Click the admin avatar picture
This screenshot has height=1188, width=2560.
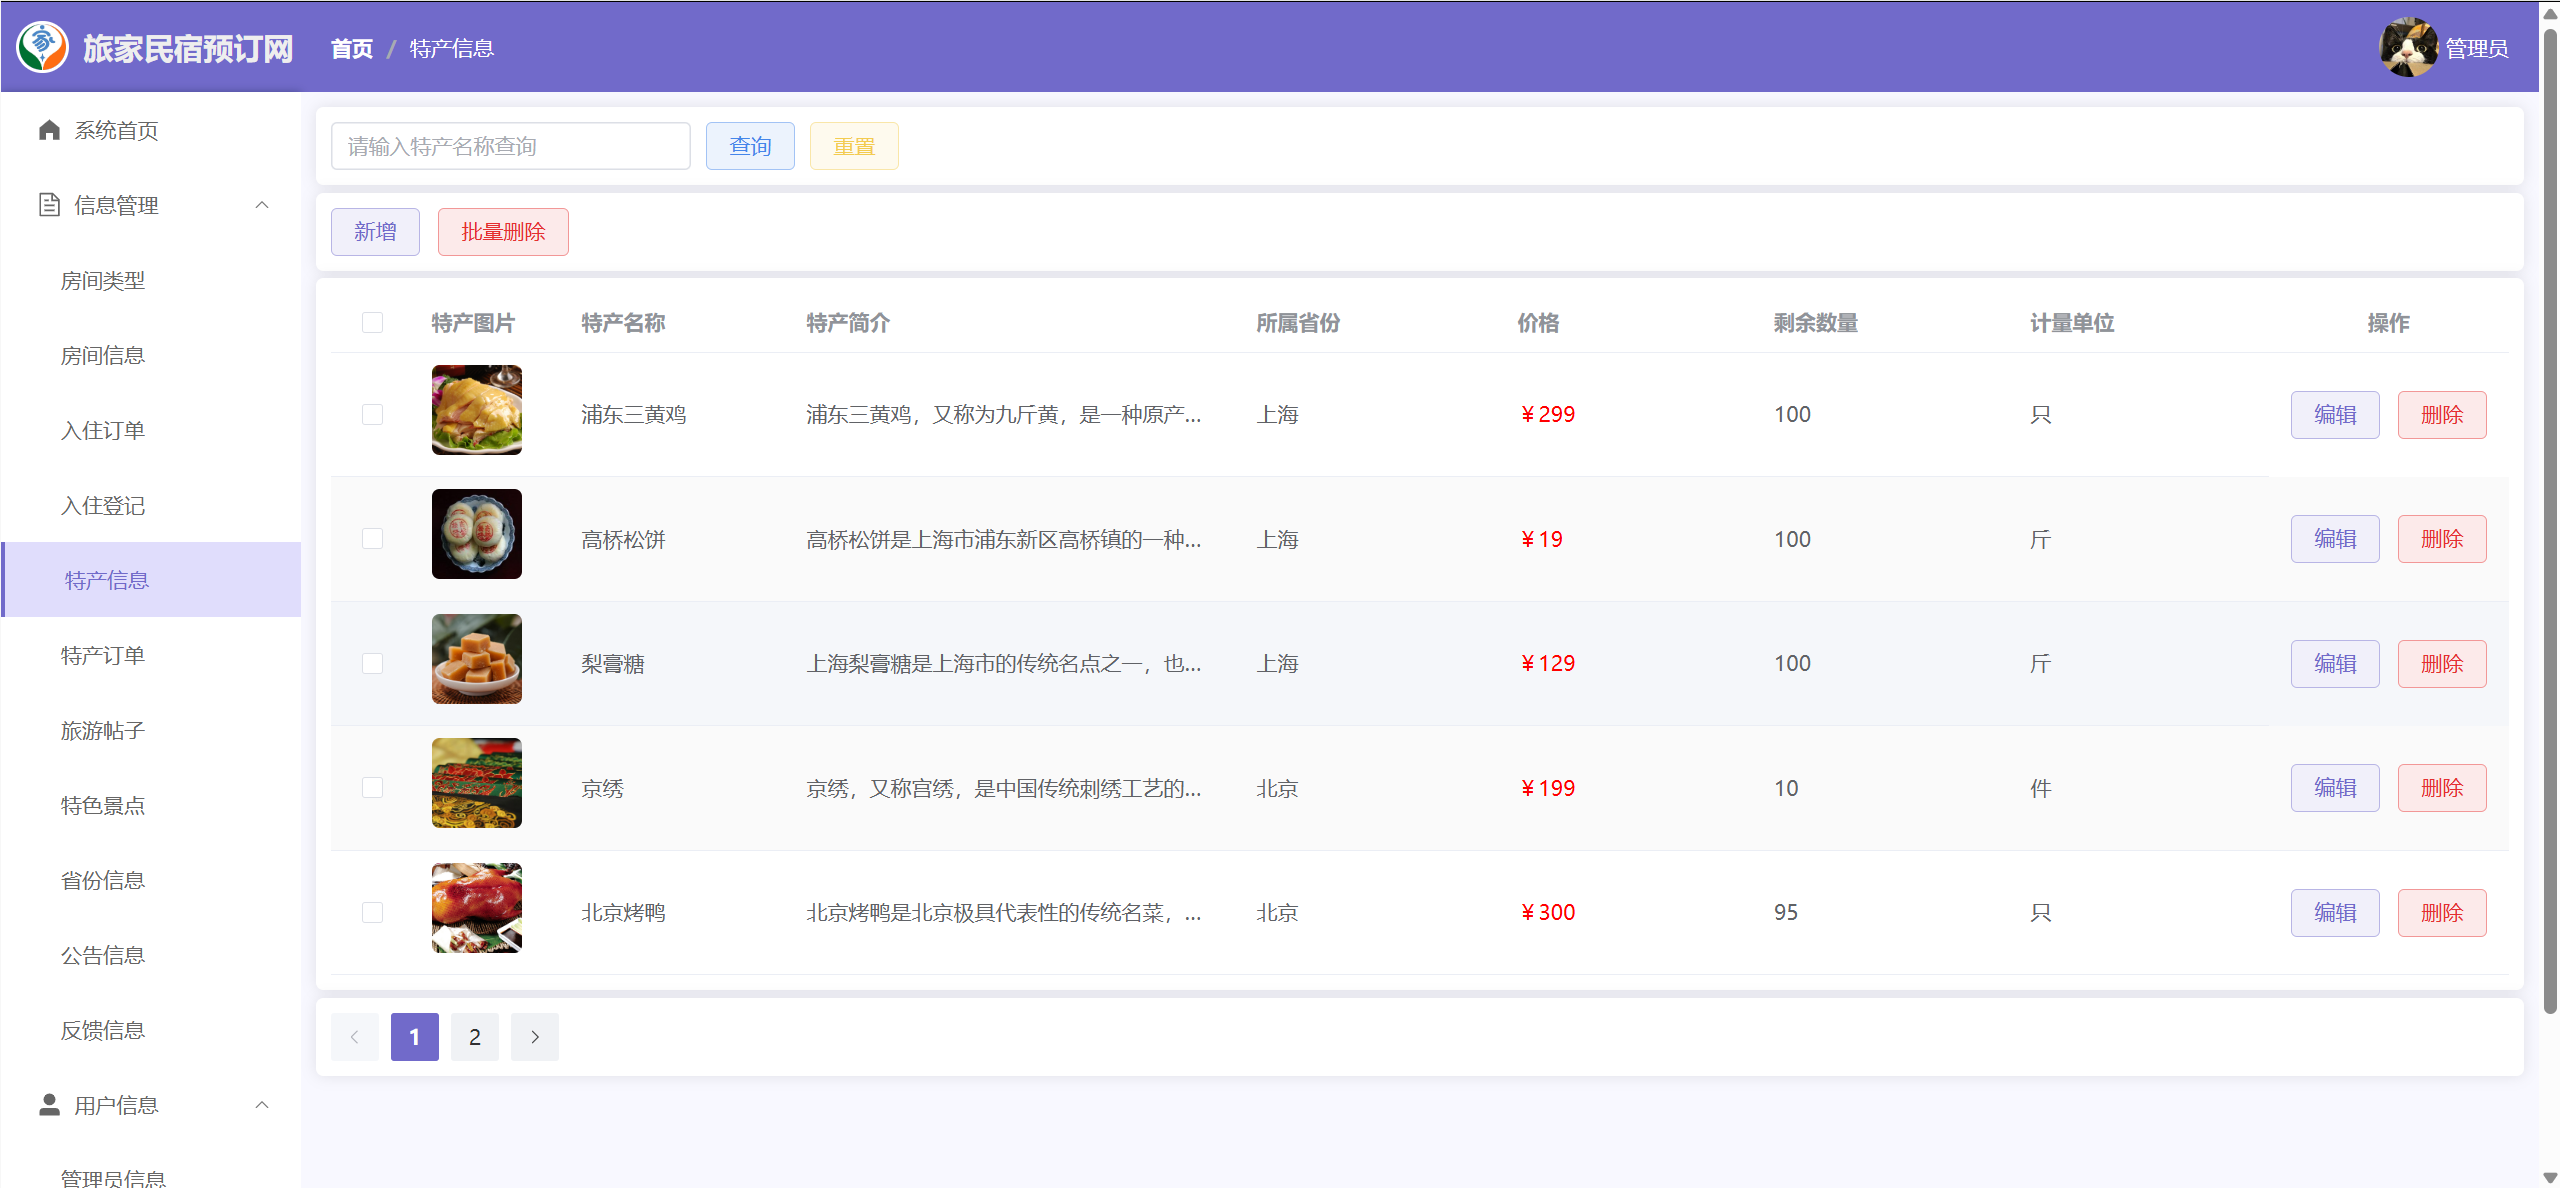pyautogui.click(x=2408, y=47)
